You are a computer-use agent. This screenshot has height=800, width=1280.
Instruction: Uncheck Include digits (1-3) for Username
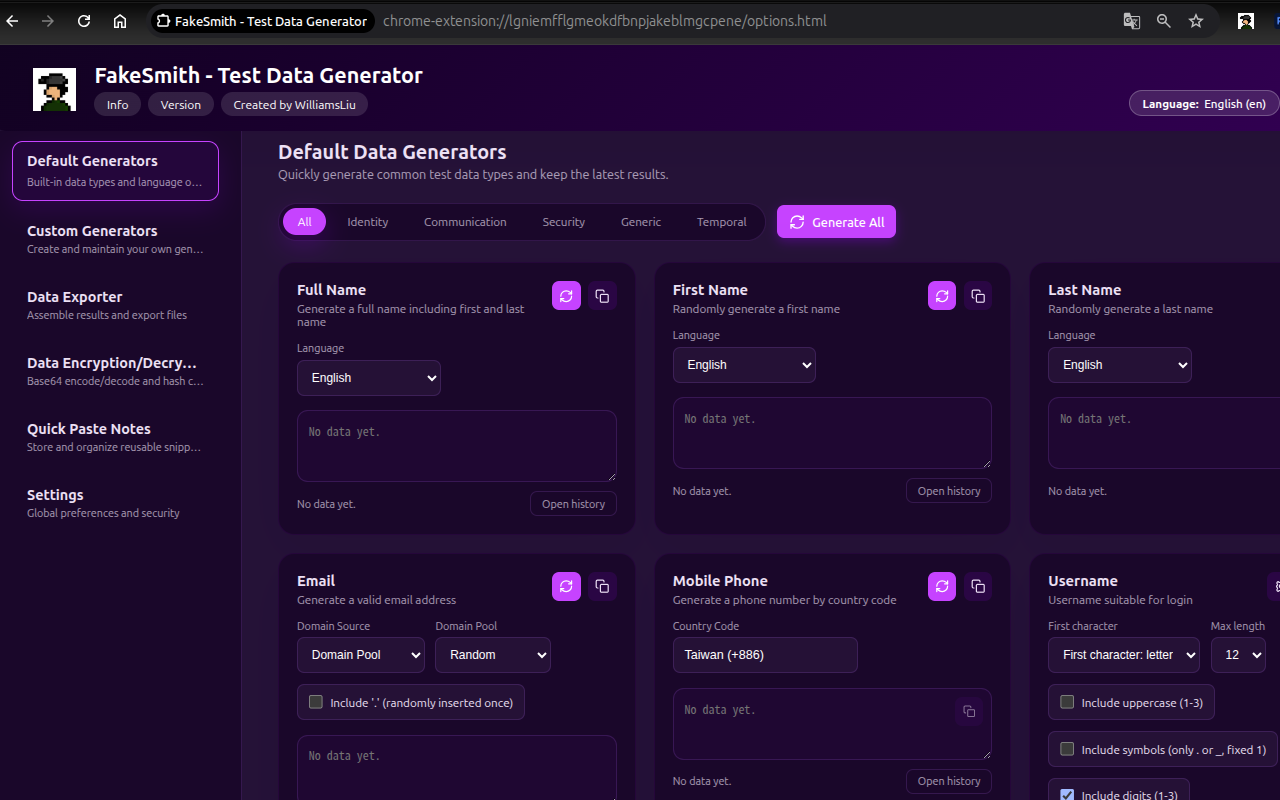(1067, 795)
